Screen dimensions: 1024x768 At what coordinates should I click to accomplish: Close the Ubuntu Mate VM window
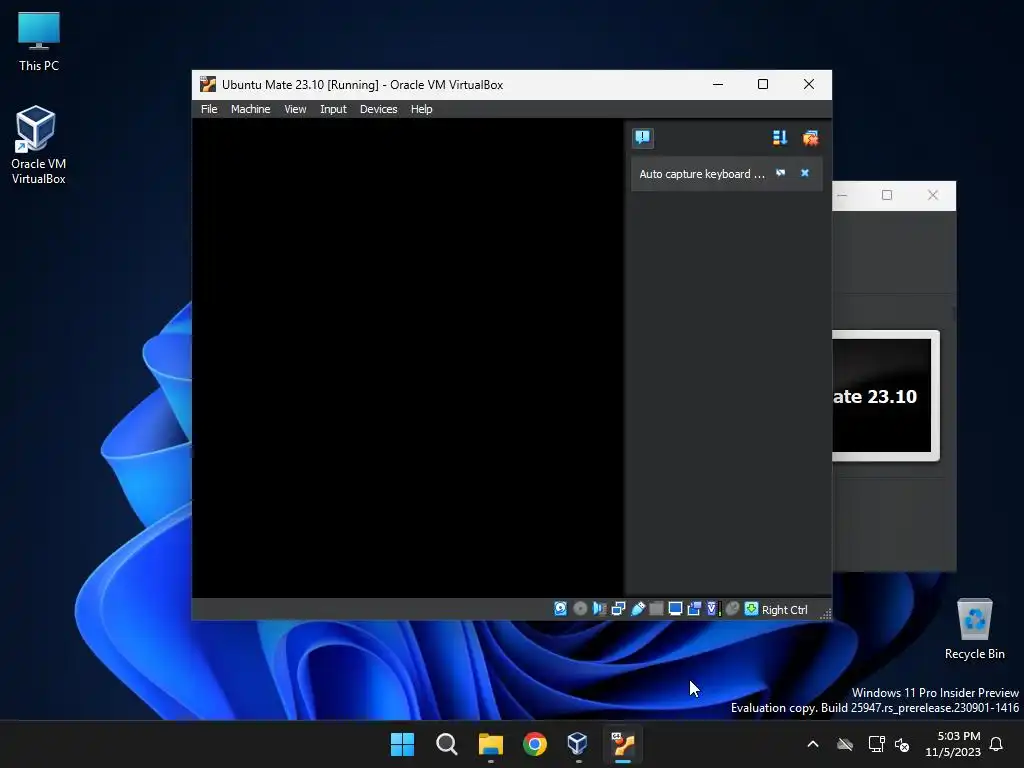click(808, 84)
